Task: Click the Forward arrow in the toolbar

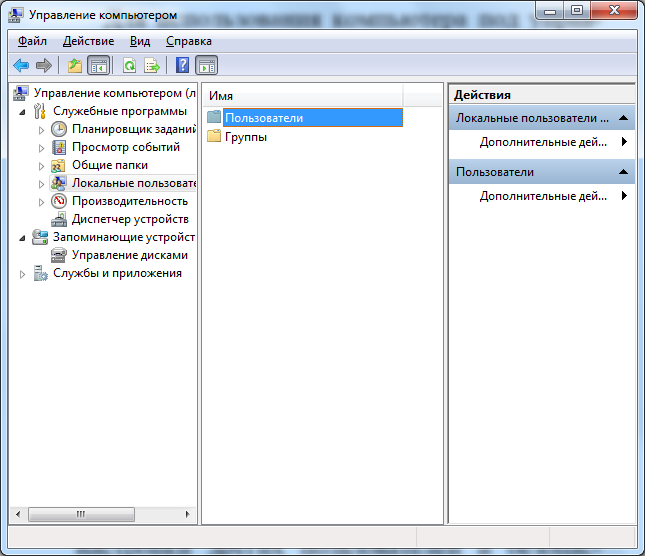Action: click(x=44, y=65)
